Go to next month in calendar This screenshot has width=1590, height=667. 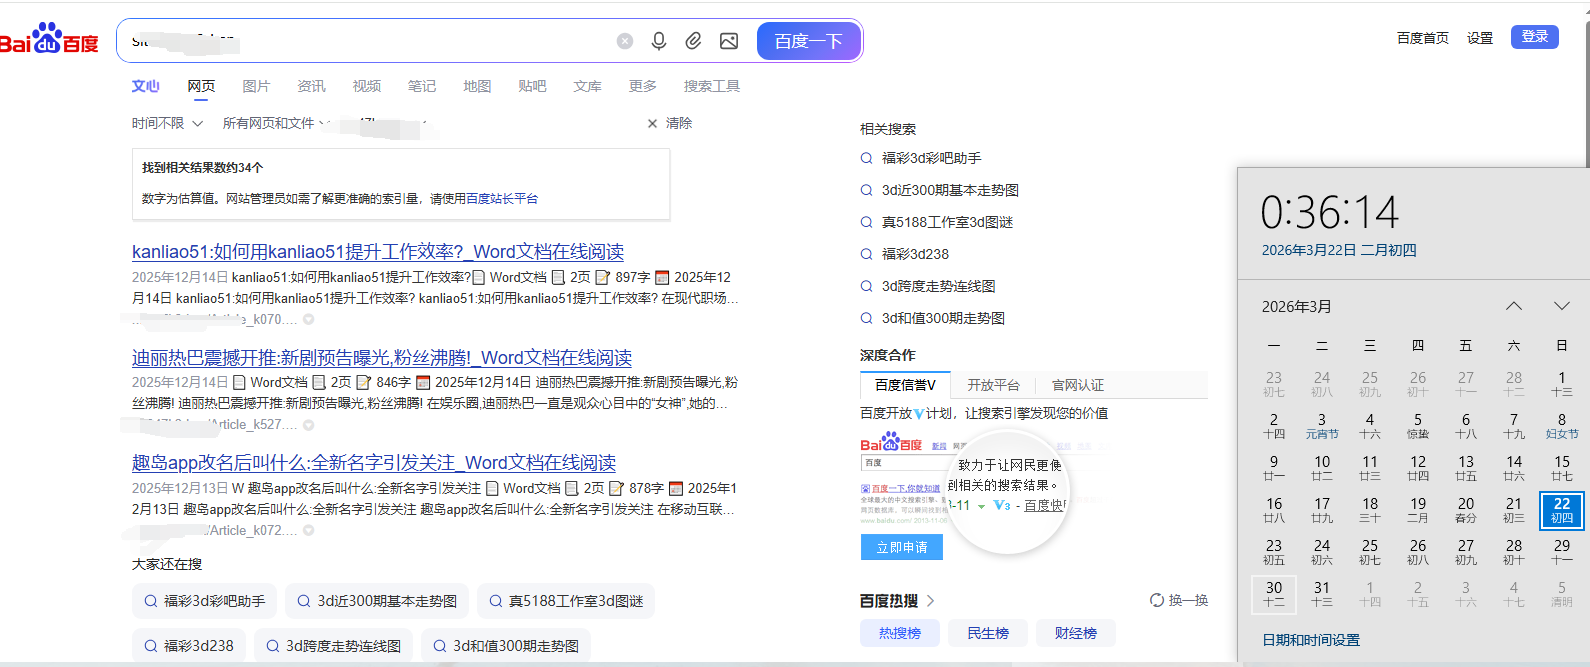point(1562,306)
